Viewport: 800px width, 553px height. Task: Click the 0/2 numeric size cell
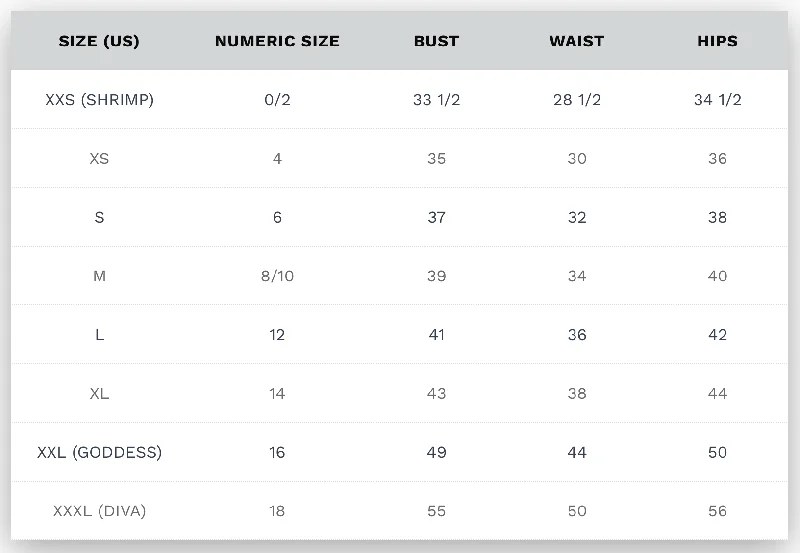coord(277,99)
